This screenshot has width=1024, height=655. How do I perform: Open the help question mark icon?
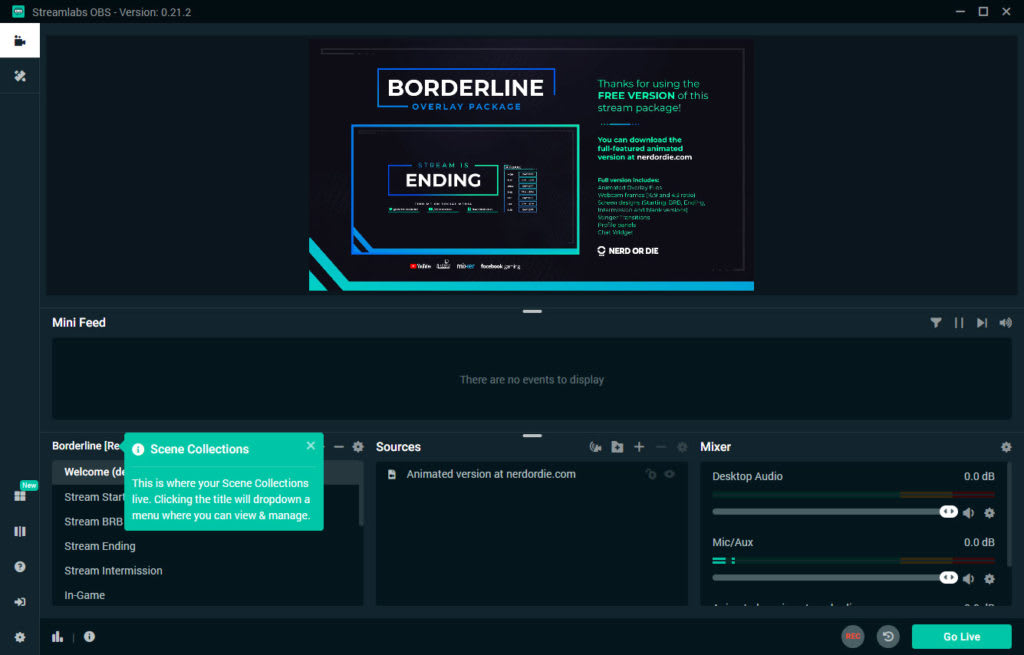coord(19,567)
